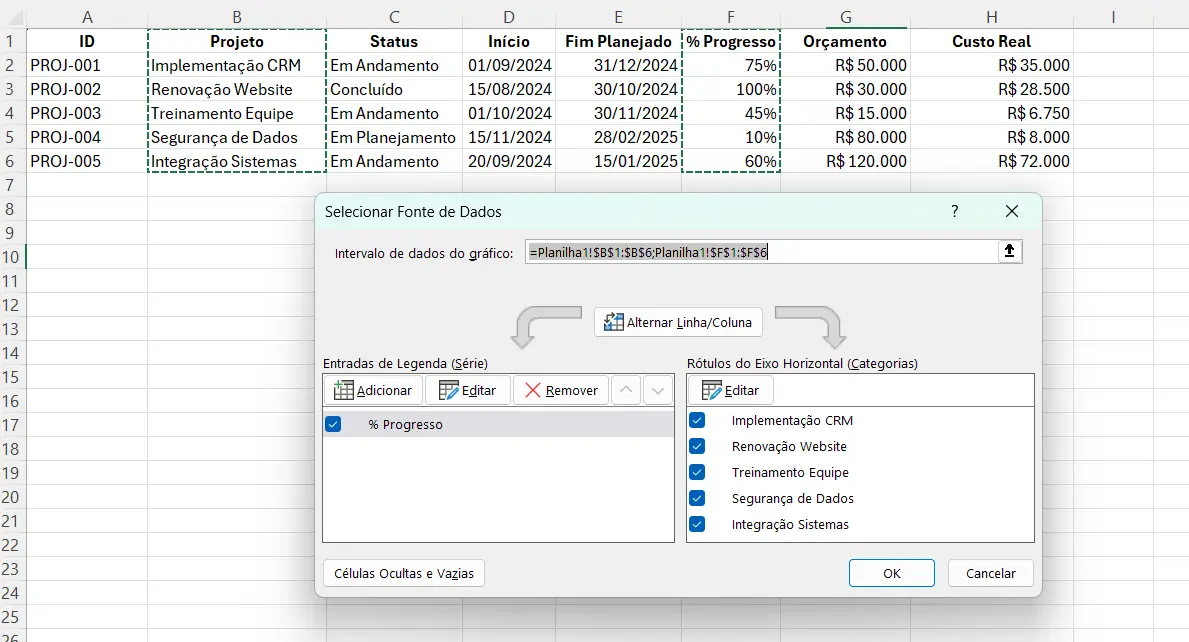Open dialog help question mark
This screenshot has width=1189, height=642.
pos(955,211)
